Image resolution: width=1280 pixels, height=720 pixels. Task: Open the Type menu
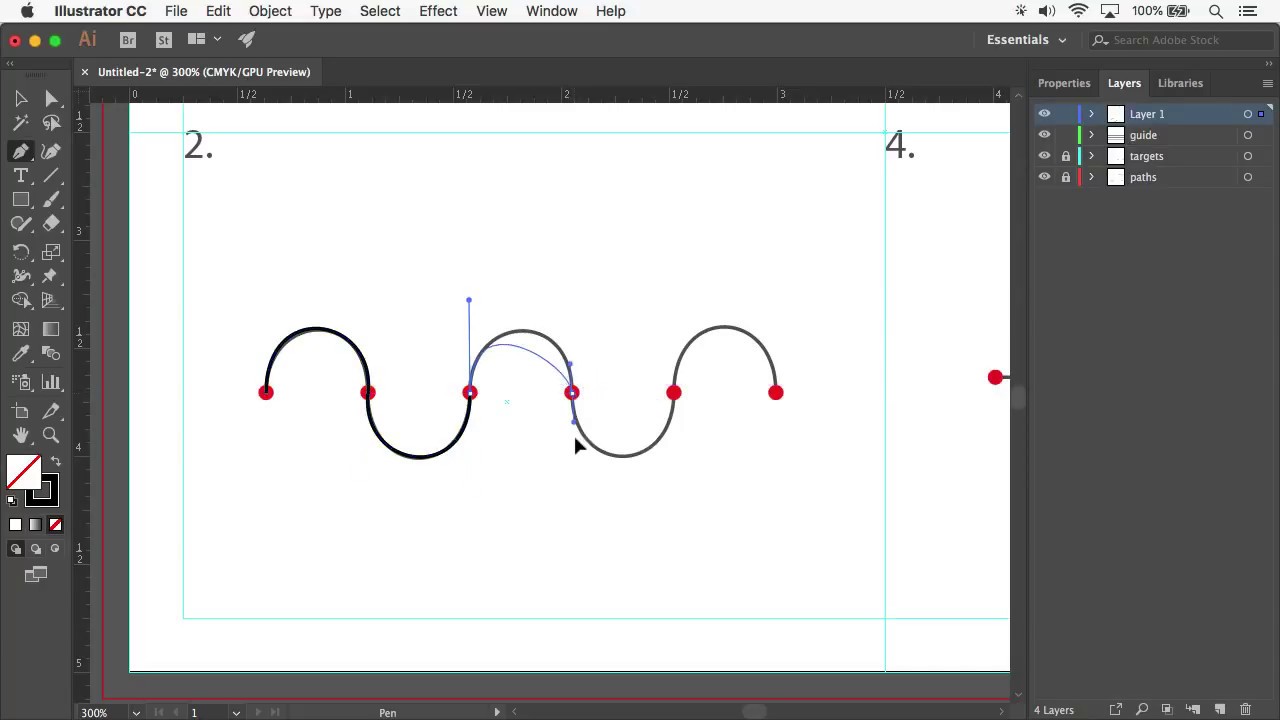[x=326, y=11]
